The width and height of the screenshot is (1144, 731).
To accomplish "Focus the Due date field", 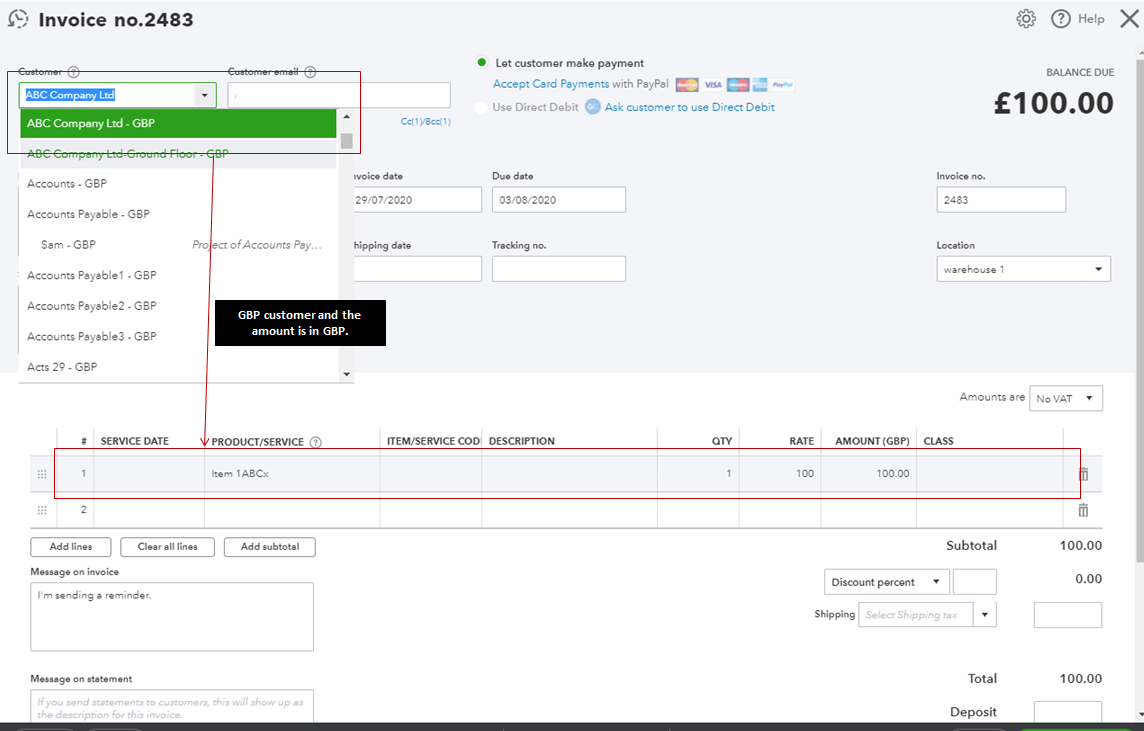I will click(559, 200).
